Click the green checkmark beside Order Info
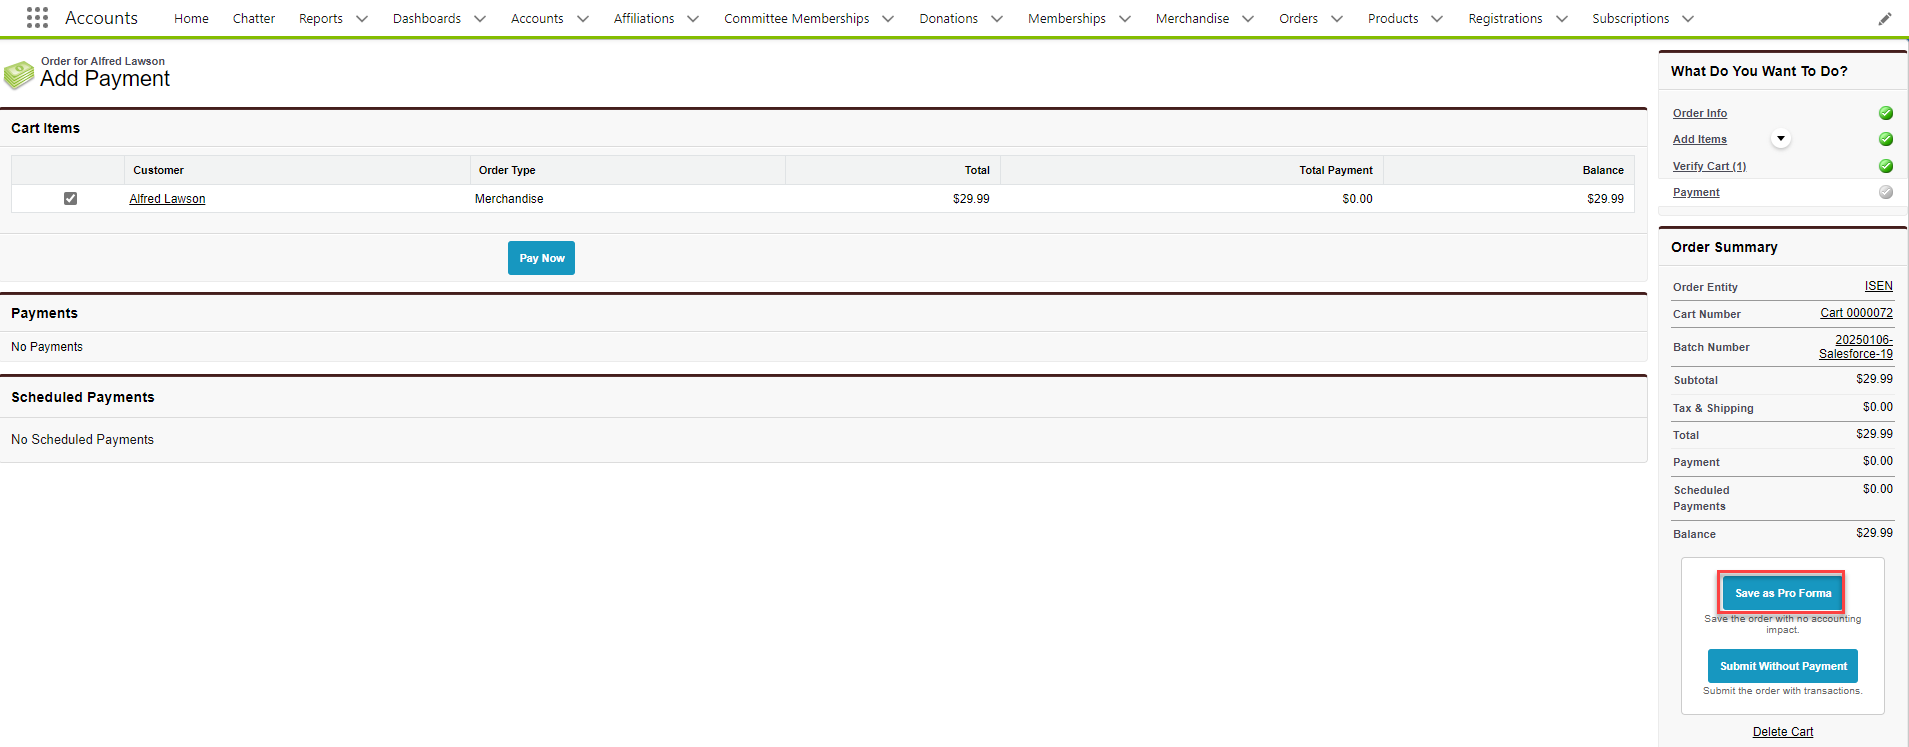This screenshot has width=1909, height=747. tap(1885, 113)
